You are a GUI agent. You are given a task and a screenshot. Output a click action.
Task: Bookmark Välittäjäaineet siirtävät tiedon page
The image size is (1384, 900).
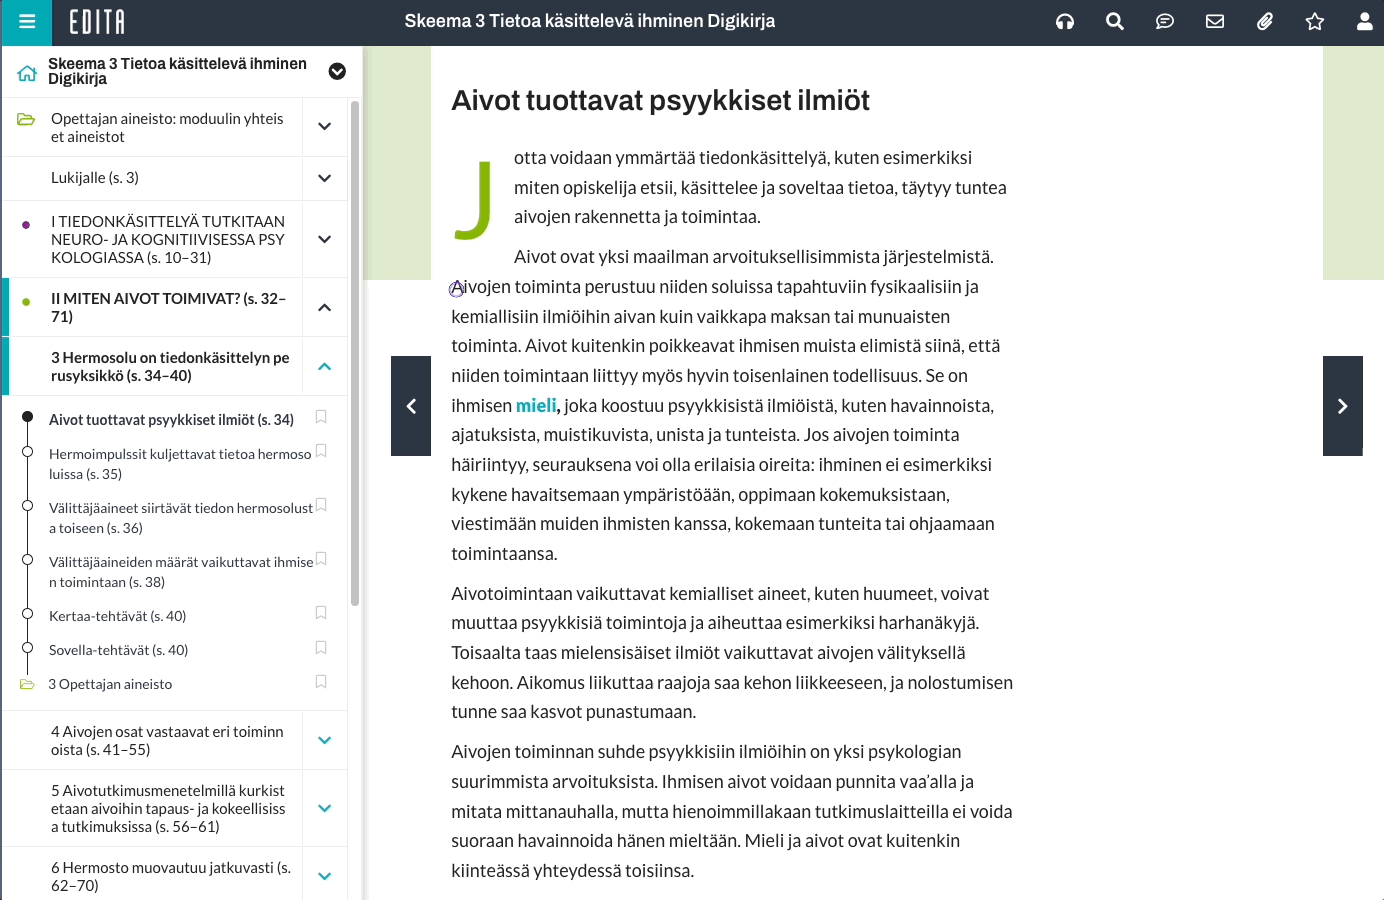click(321, 505)
